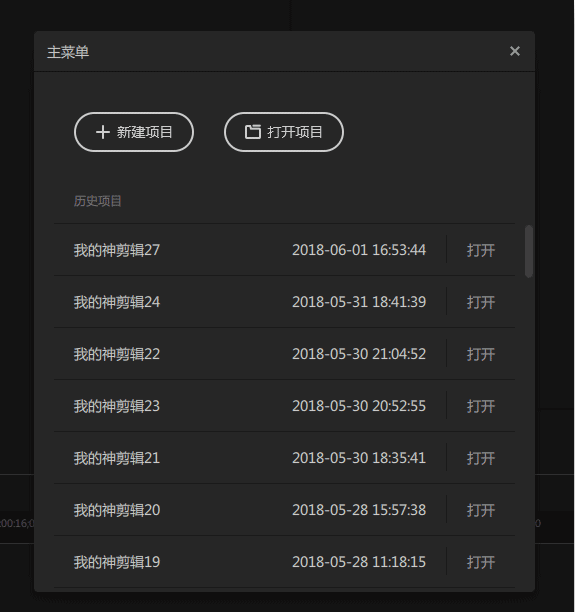Click the date 2018-05-31 18:41:39

(359, 302)
